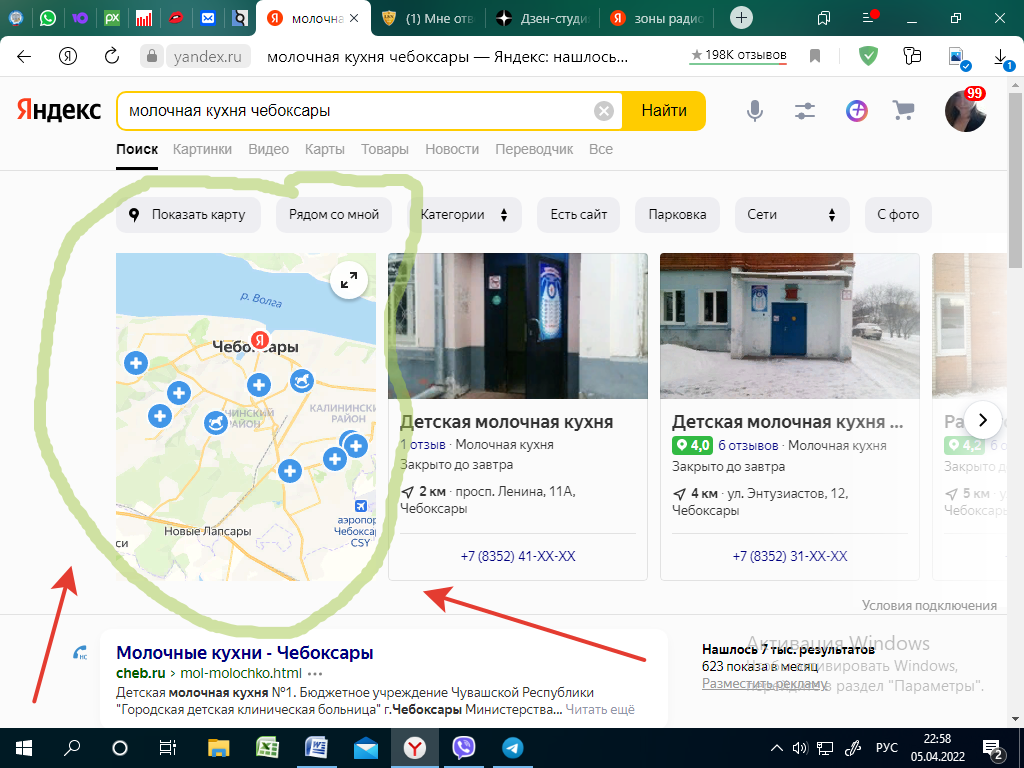Click the page vertical scrollbar thumb
The image size is (1024, 768).
1016,180
